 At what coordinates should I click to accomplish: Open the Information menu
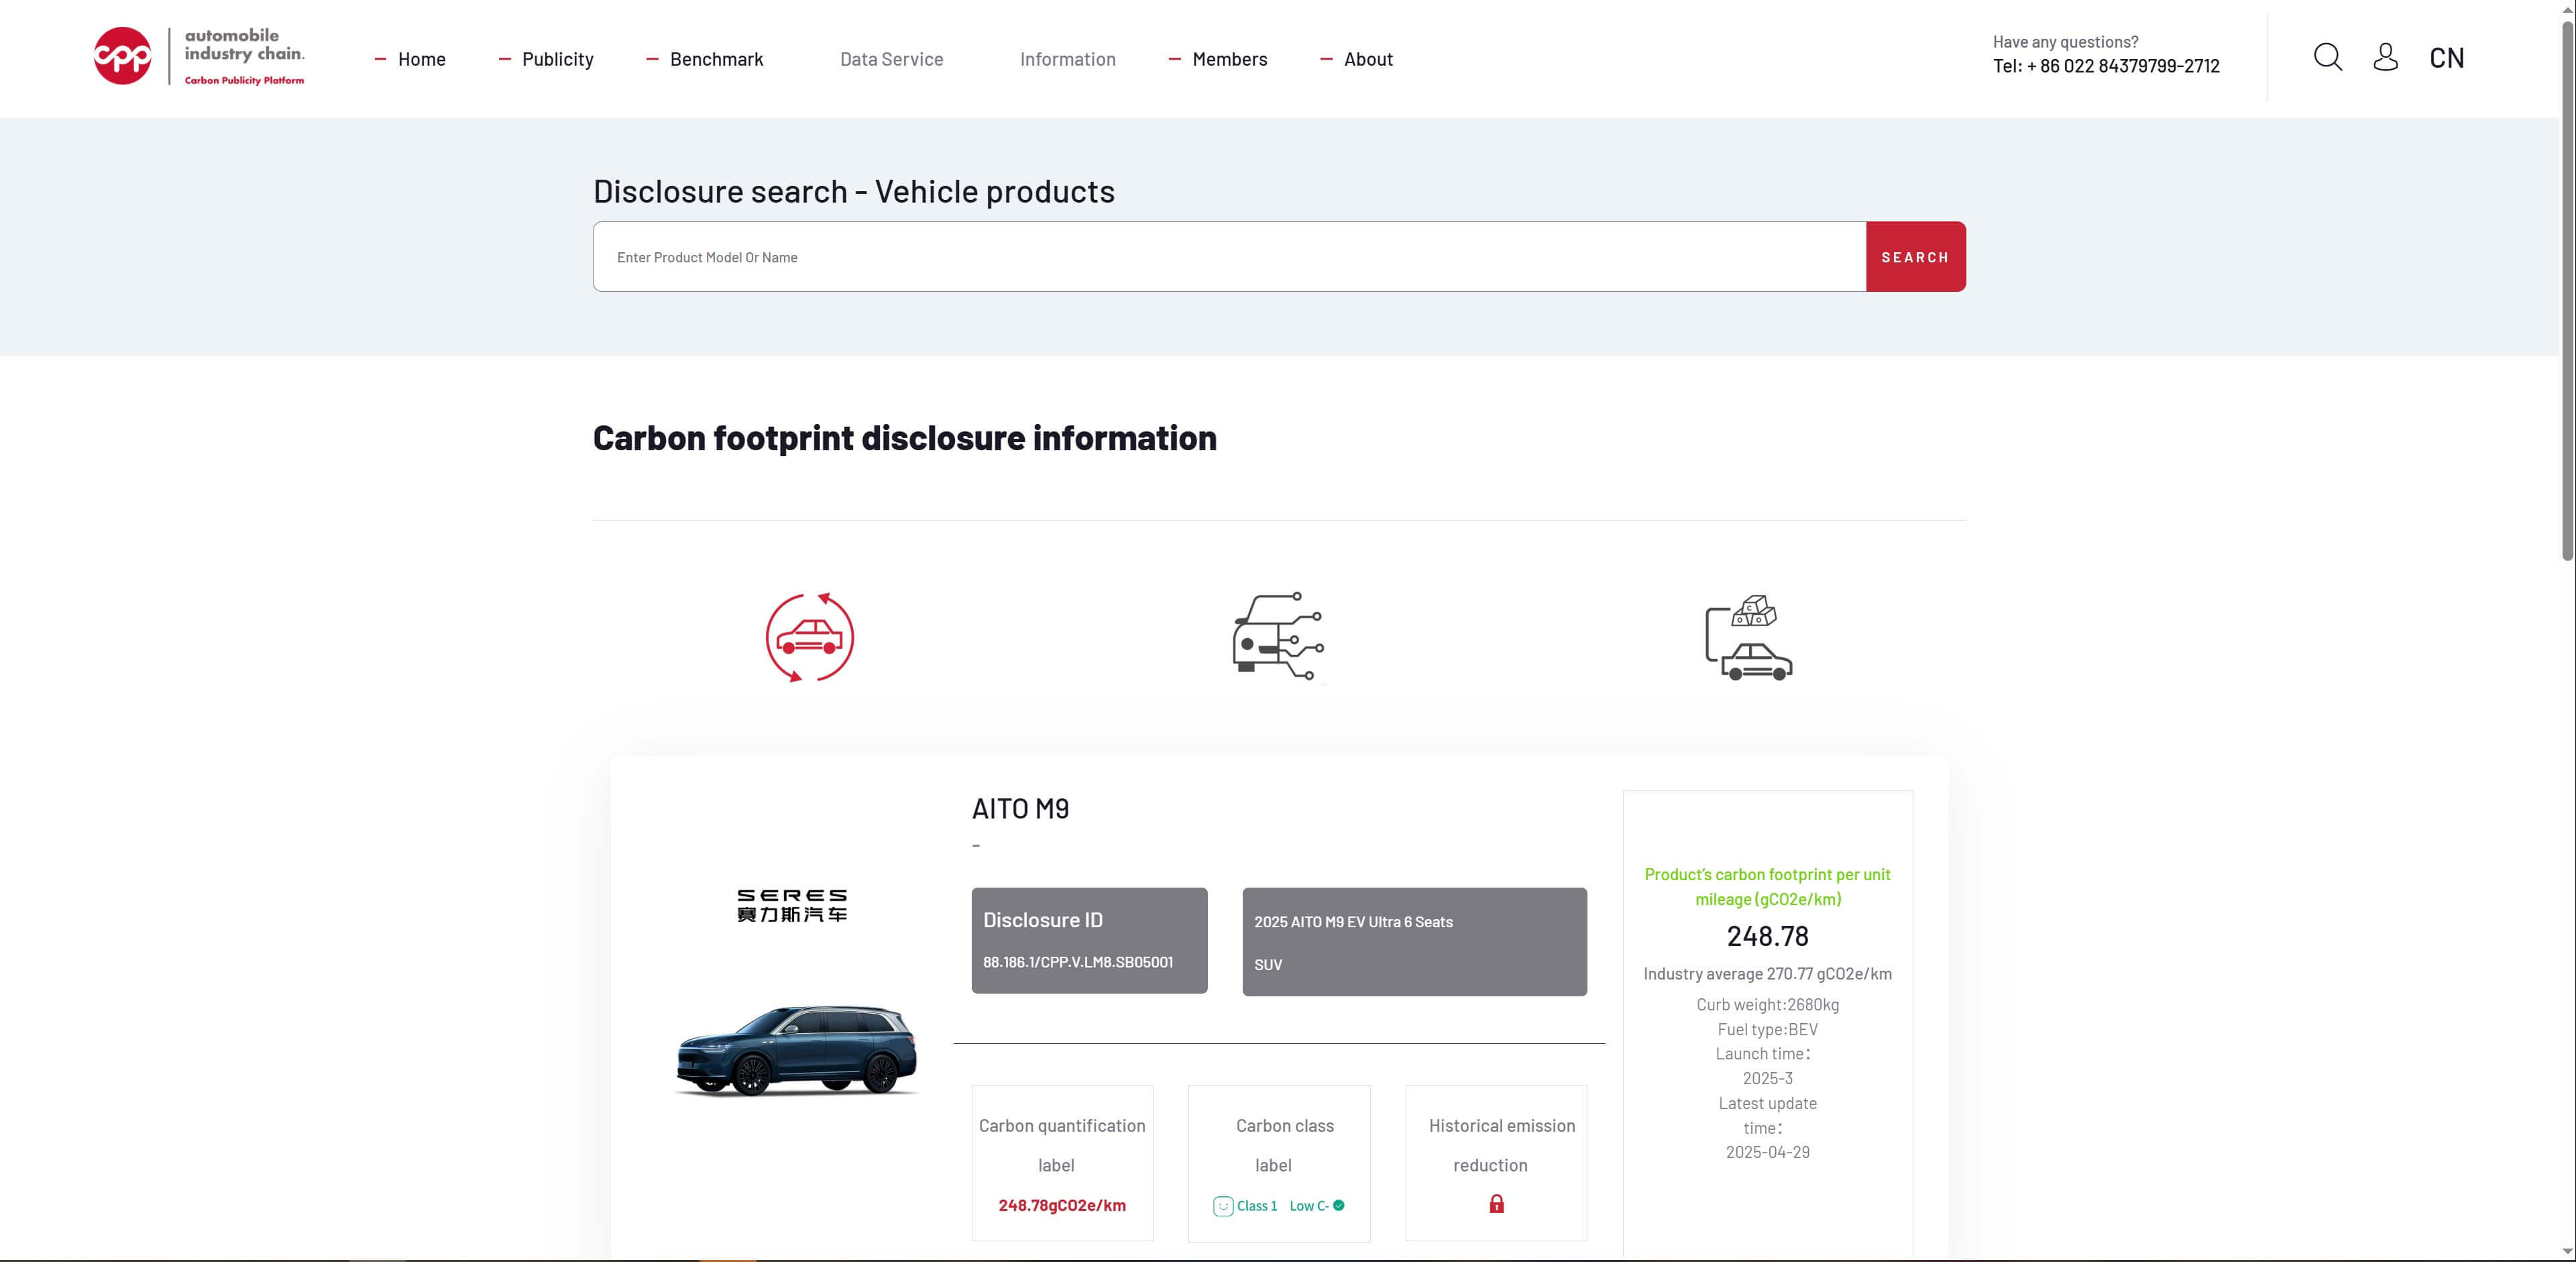coord(1067,59)
